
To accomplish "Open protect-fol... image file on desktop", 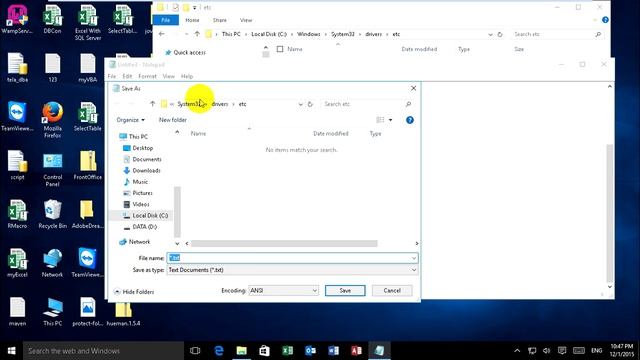I will tap(87, 311).
